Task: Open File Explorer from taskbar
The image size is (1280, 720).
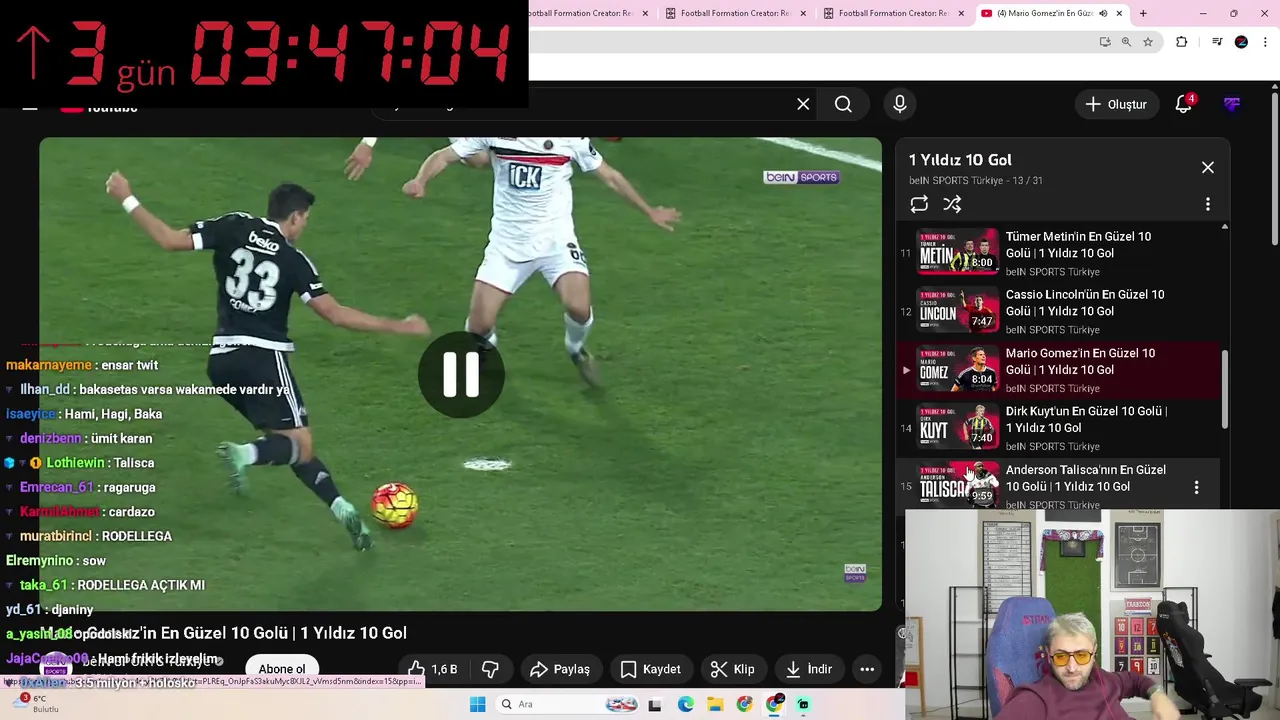Action: (714, 704)
